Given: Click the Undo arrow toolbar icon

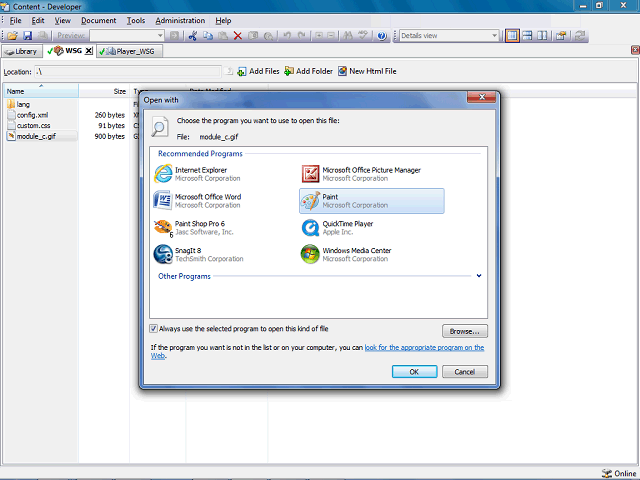Looking at the screenshot, I should pyautogui.click(x=287, y=36).
